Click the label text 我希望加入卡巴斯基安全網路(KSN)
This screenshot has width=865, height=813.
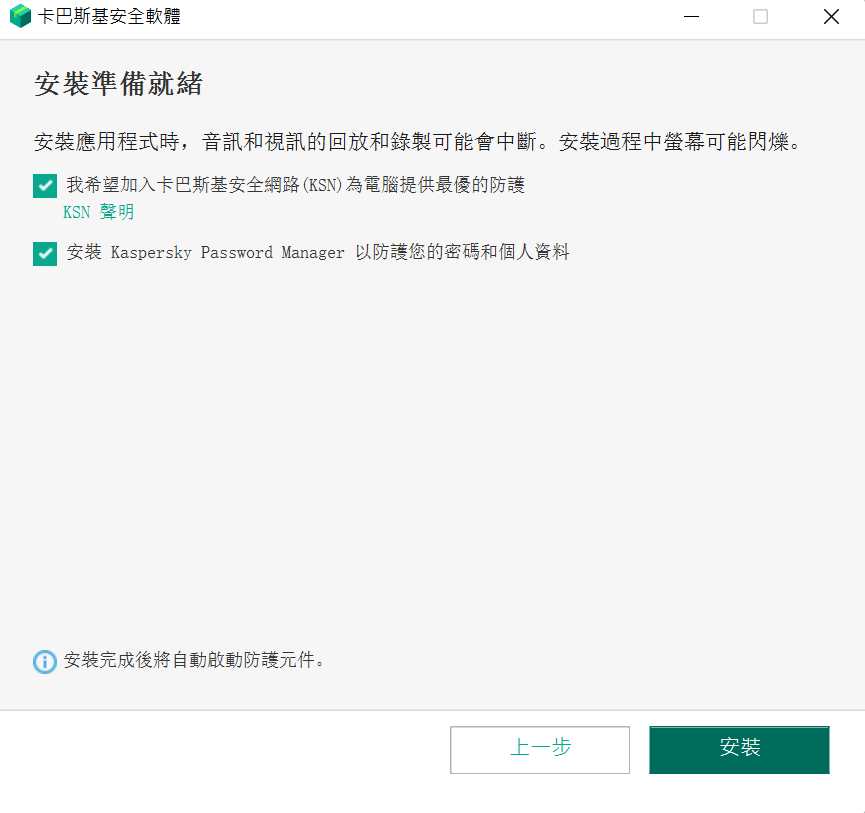click(205, 185)
